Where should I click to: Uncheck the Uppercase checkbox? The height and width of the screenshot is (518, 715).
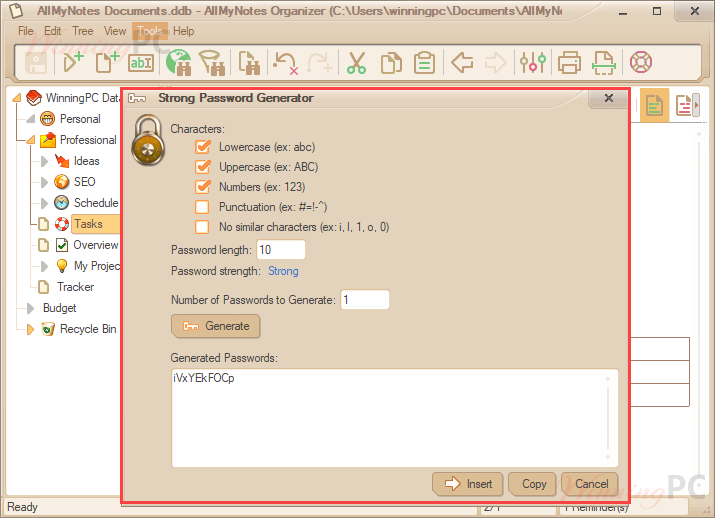[x=202, y=167]
